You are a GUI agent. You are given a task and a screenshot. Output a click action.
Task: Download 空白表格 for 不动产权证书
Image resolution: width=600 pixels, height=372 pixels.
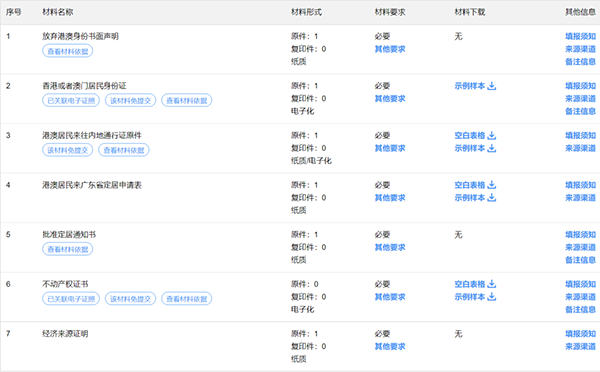pos(475,284)
